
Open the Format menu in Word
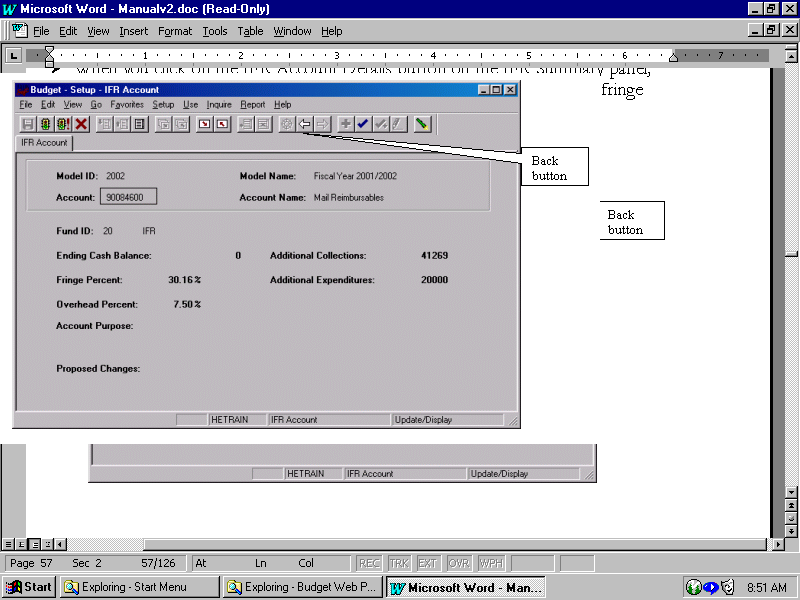pyautogui.click(x=175, y=31)
